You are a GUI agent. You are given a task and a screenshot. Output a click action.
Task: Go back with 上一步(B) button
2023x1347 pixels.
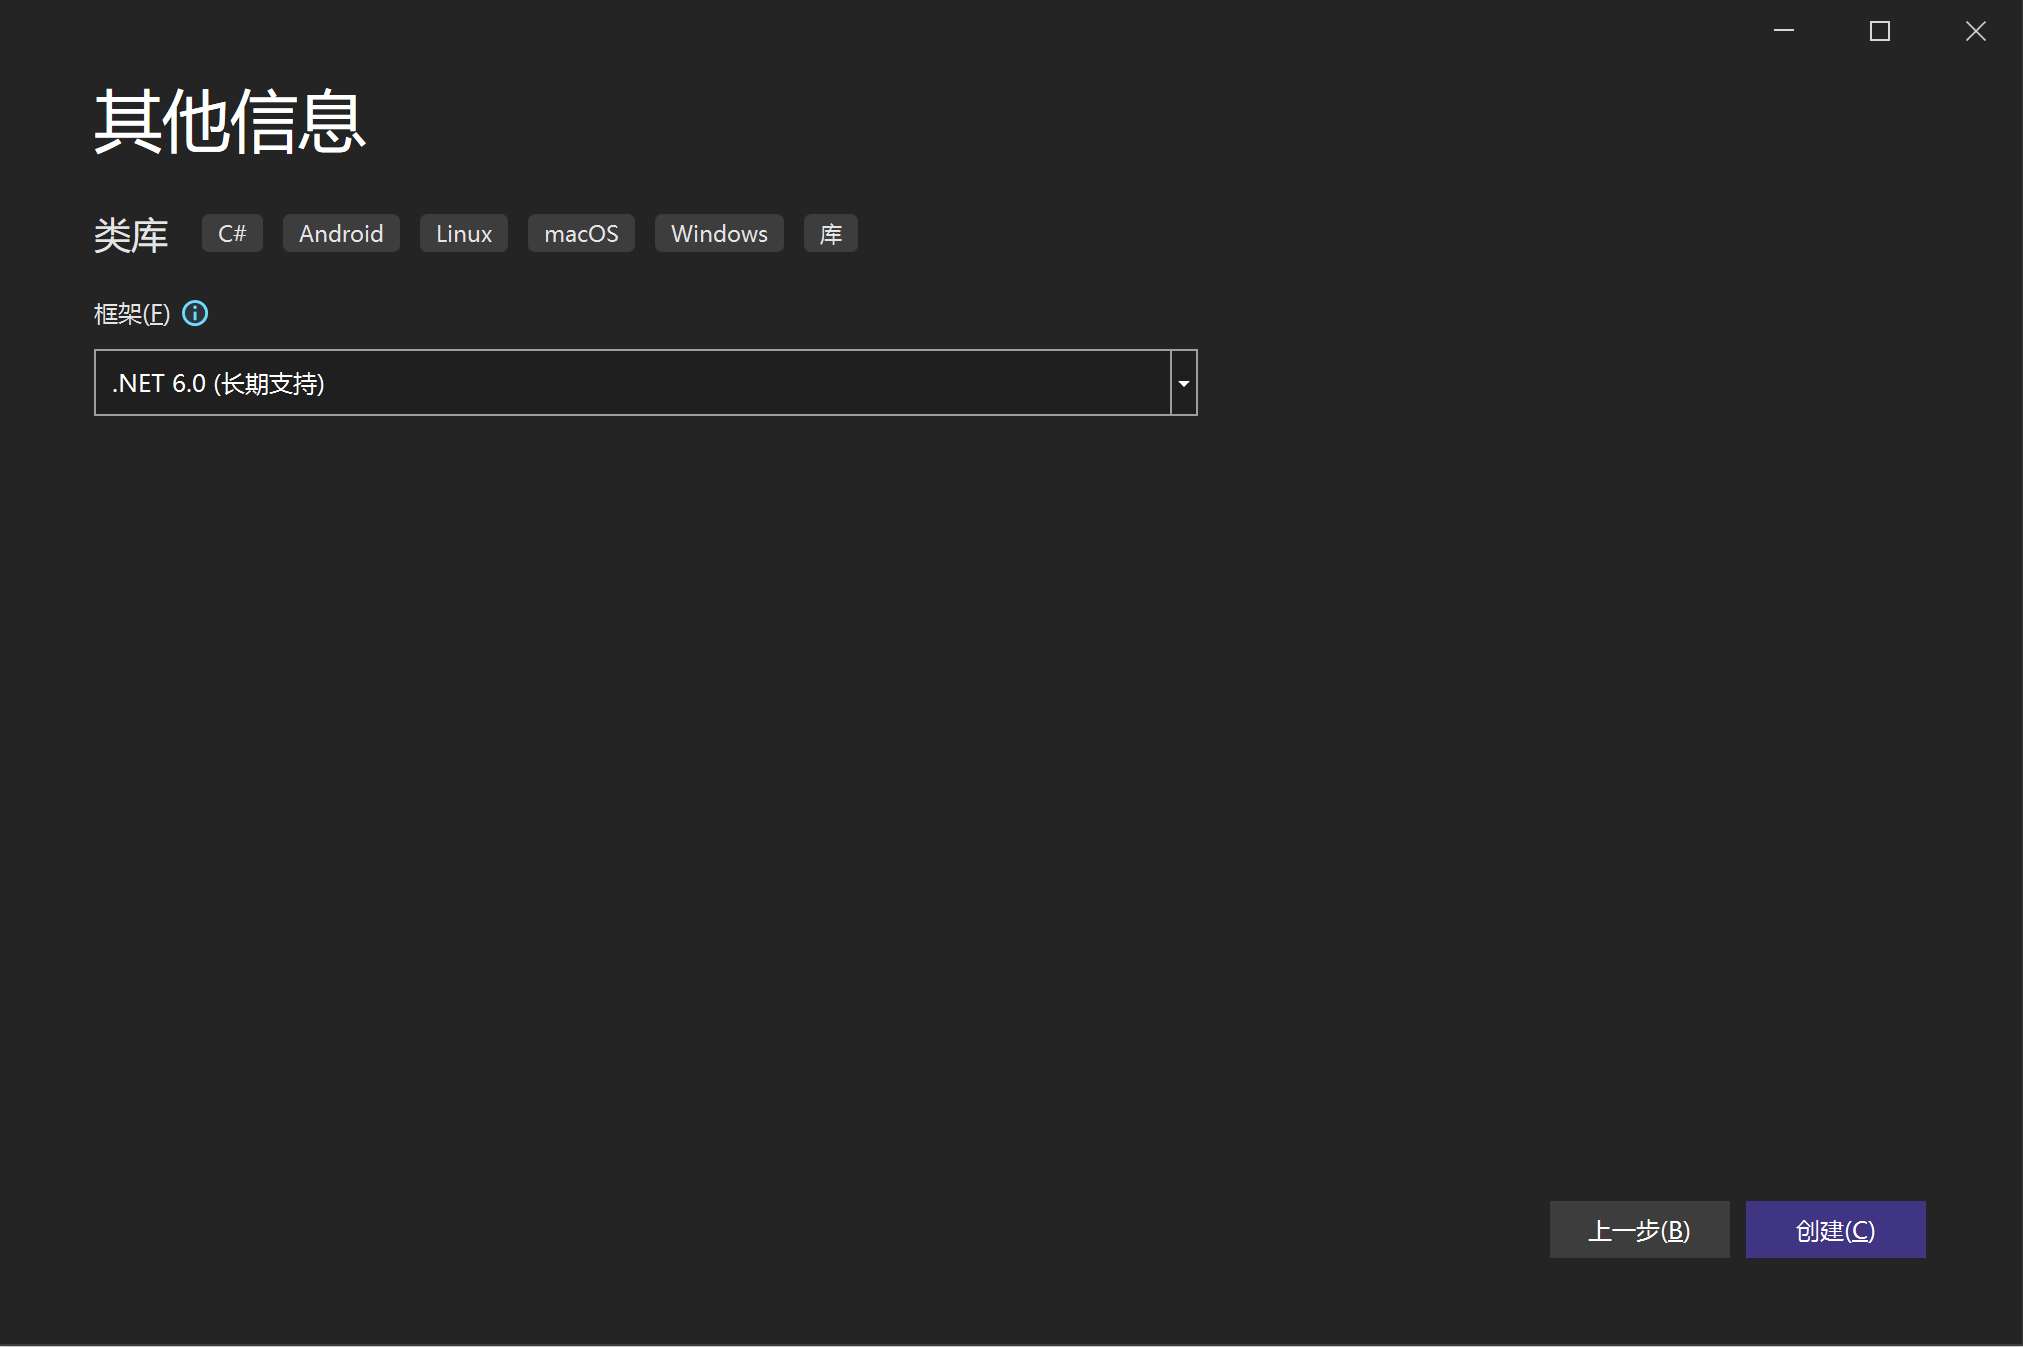pos(1639,1229)
